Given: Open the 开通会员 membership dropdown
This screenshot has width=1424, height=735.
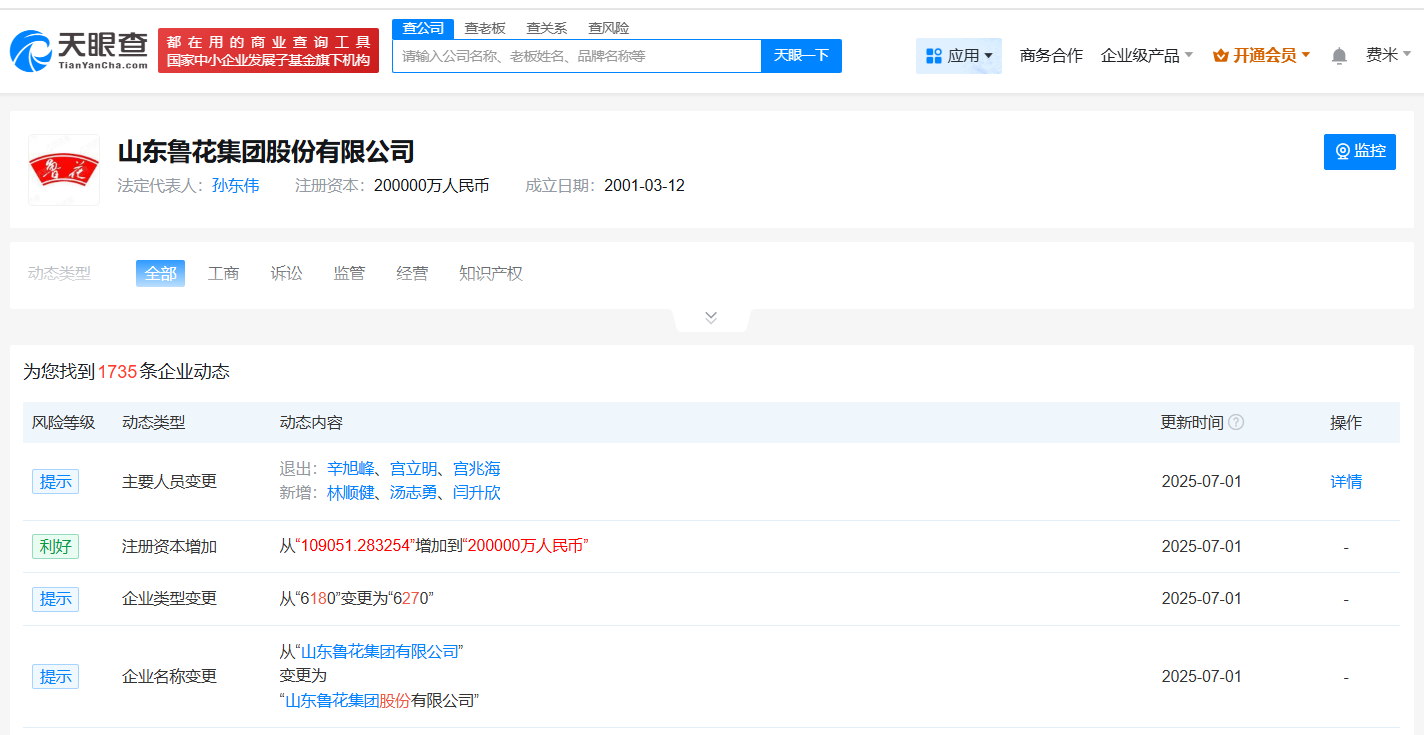Looking at the screenshot, I should pos(1261,56).
